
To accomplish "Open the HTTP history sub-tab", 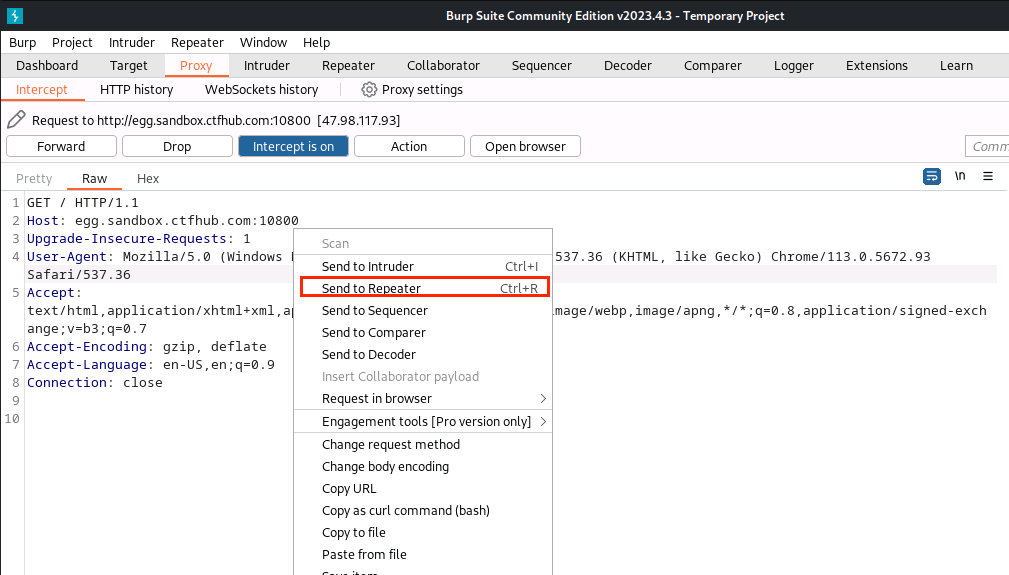I will click(x=136, y=89).
